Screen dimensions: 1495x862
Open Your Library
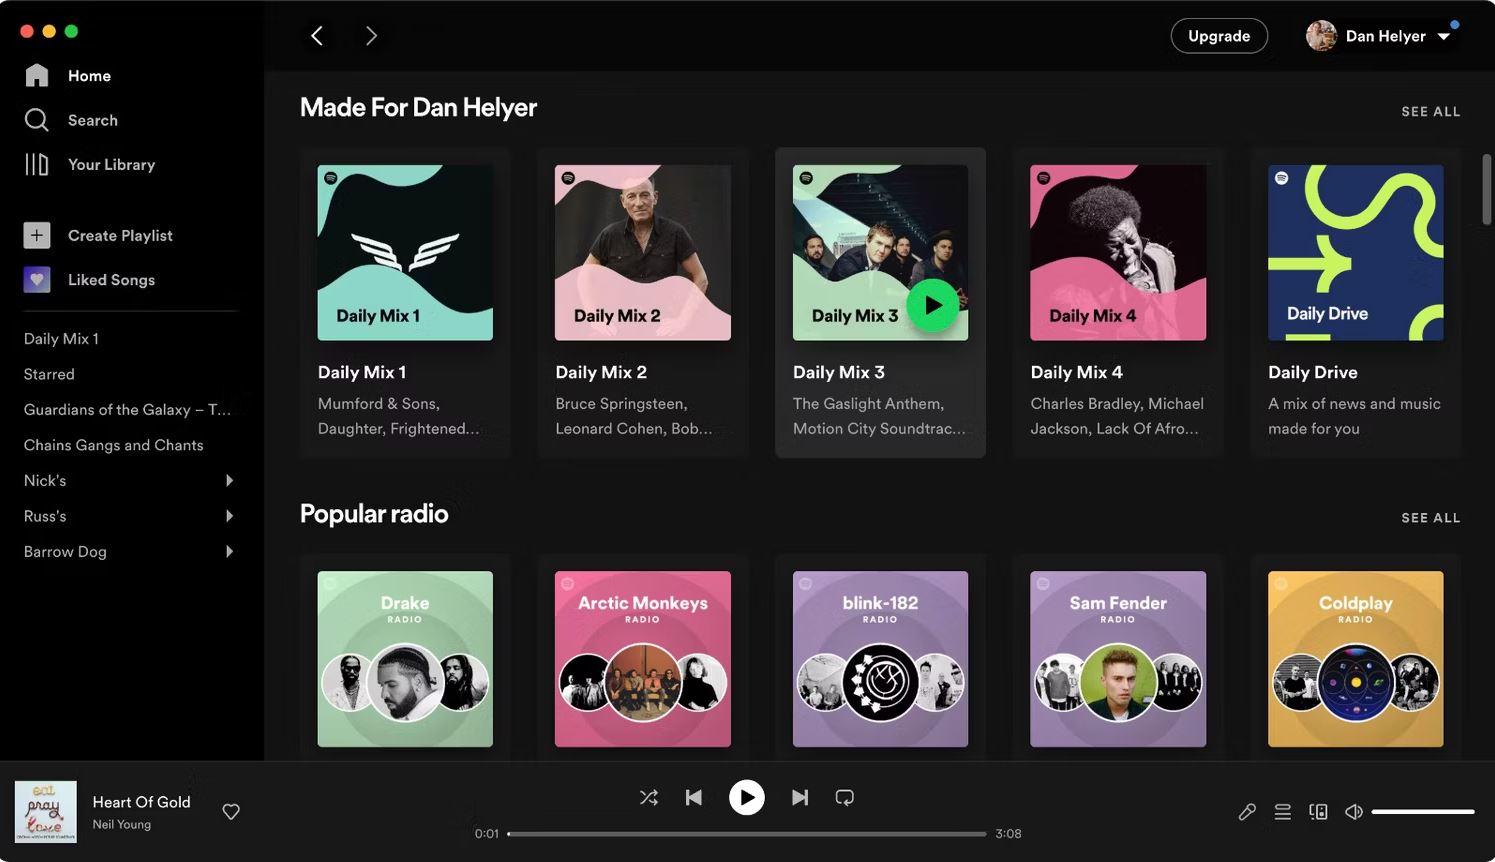click(x=90, y=165)
